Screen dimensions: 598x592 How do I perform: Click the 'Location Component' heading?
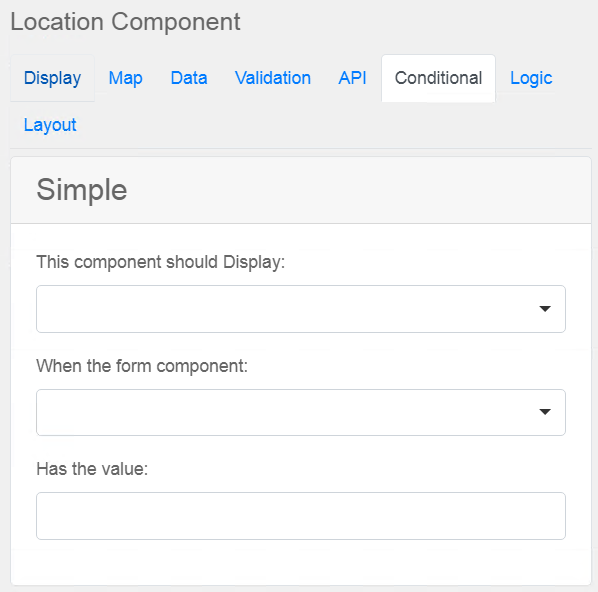[125, 22]
